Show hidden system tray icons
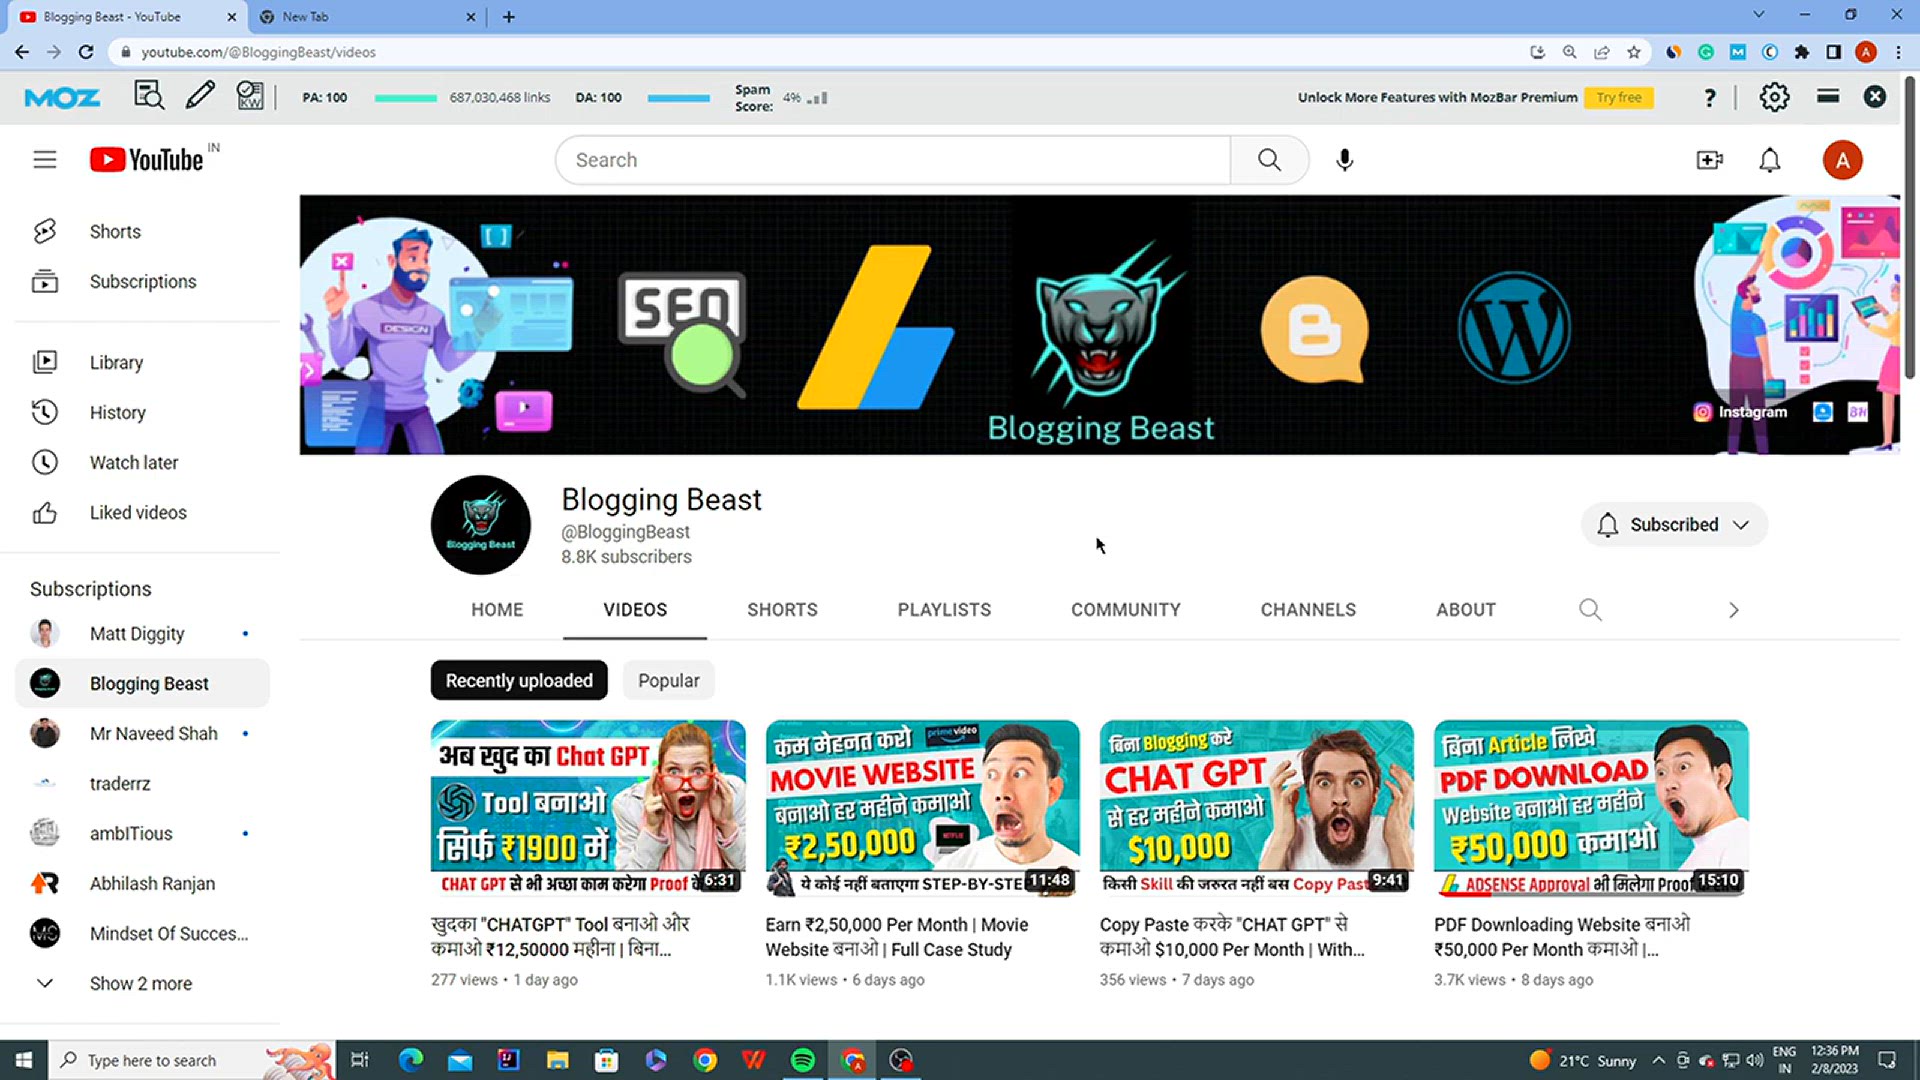Screen dimensions: 1920x1080 tap(1659, 1060)
